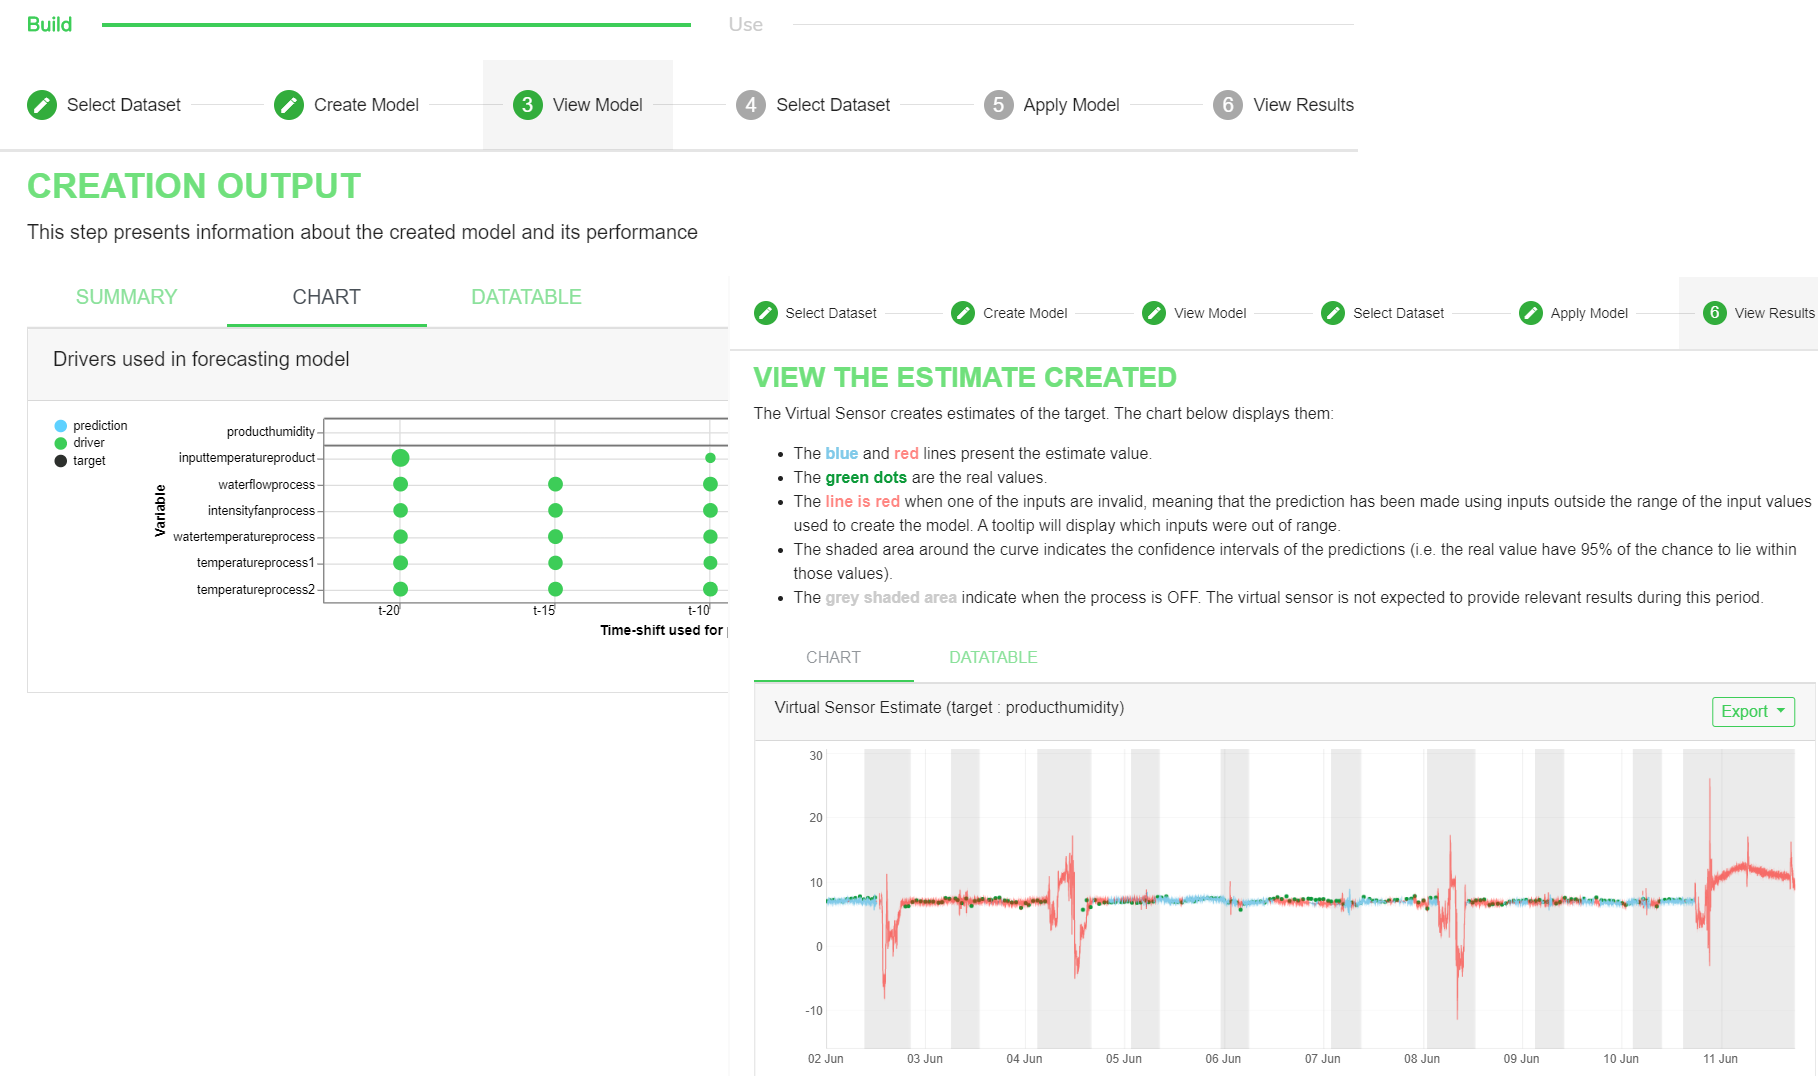Click the 11 Jun axis label
This screenshot has width=1818, height=1076.
pyautogui.click(x=1720, y=1059)
